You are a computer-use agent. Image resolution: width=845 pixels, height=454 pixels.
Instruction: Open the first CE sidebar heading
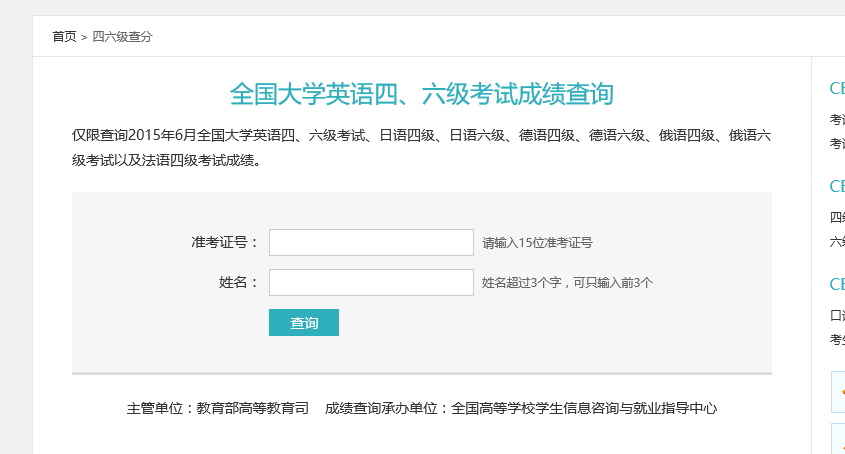point(837,88)
